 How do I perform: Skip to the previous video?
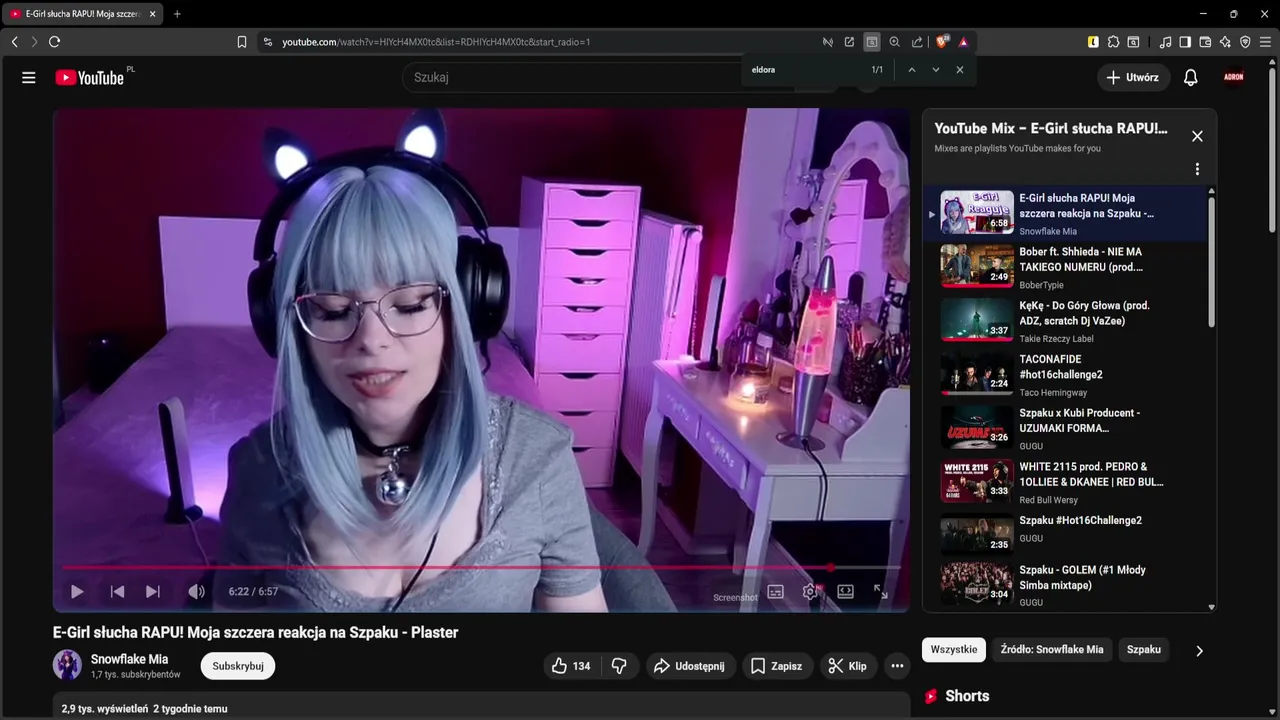click(x=117, y=592)
